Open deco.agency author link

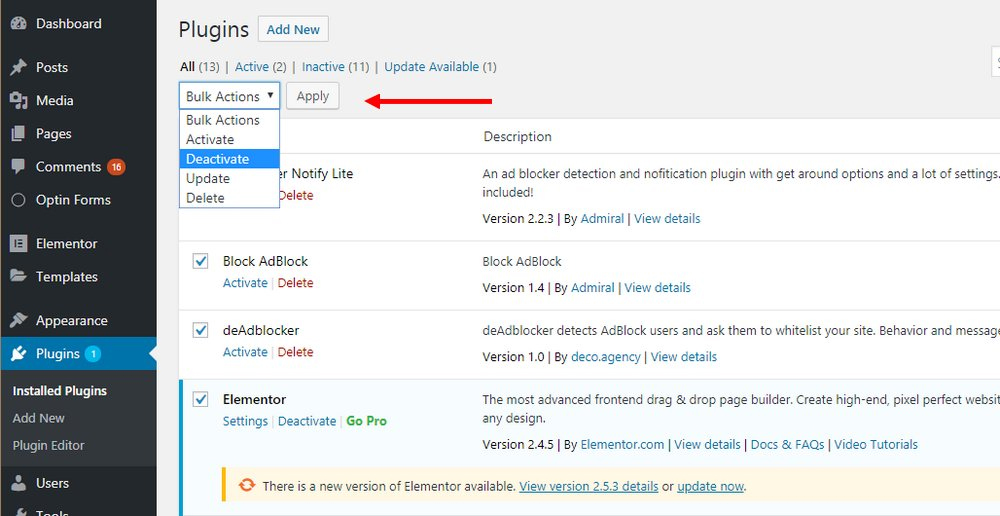click(606, 357)
